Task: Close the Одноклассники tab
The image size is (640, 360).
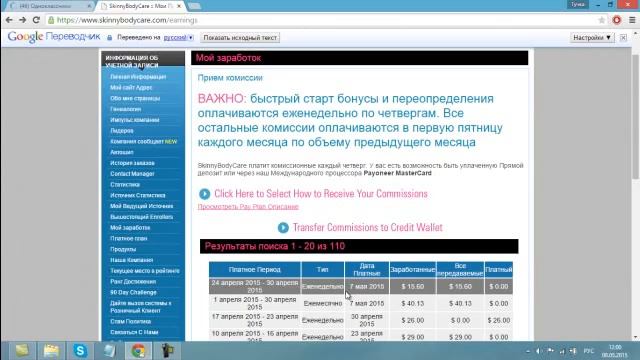Action: (89, 6)
